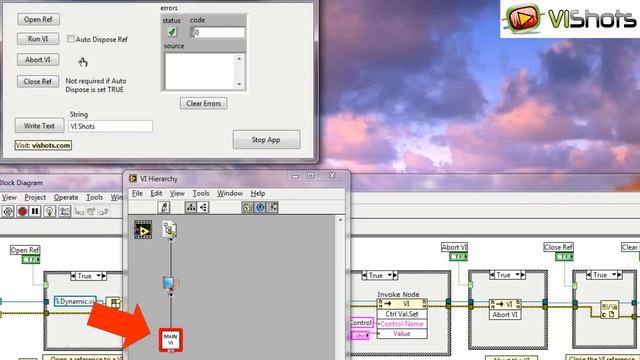The image size is (640, 360).
Task: Select the filmstrip VI icon in the hierarchy
Action: 143,229
